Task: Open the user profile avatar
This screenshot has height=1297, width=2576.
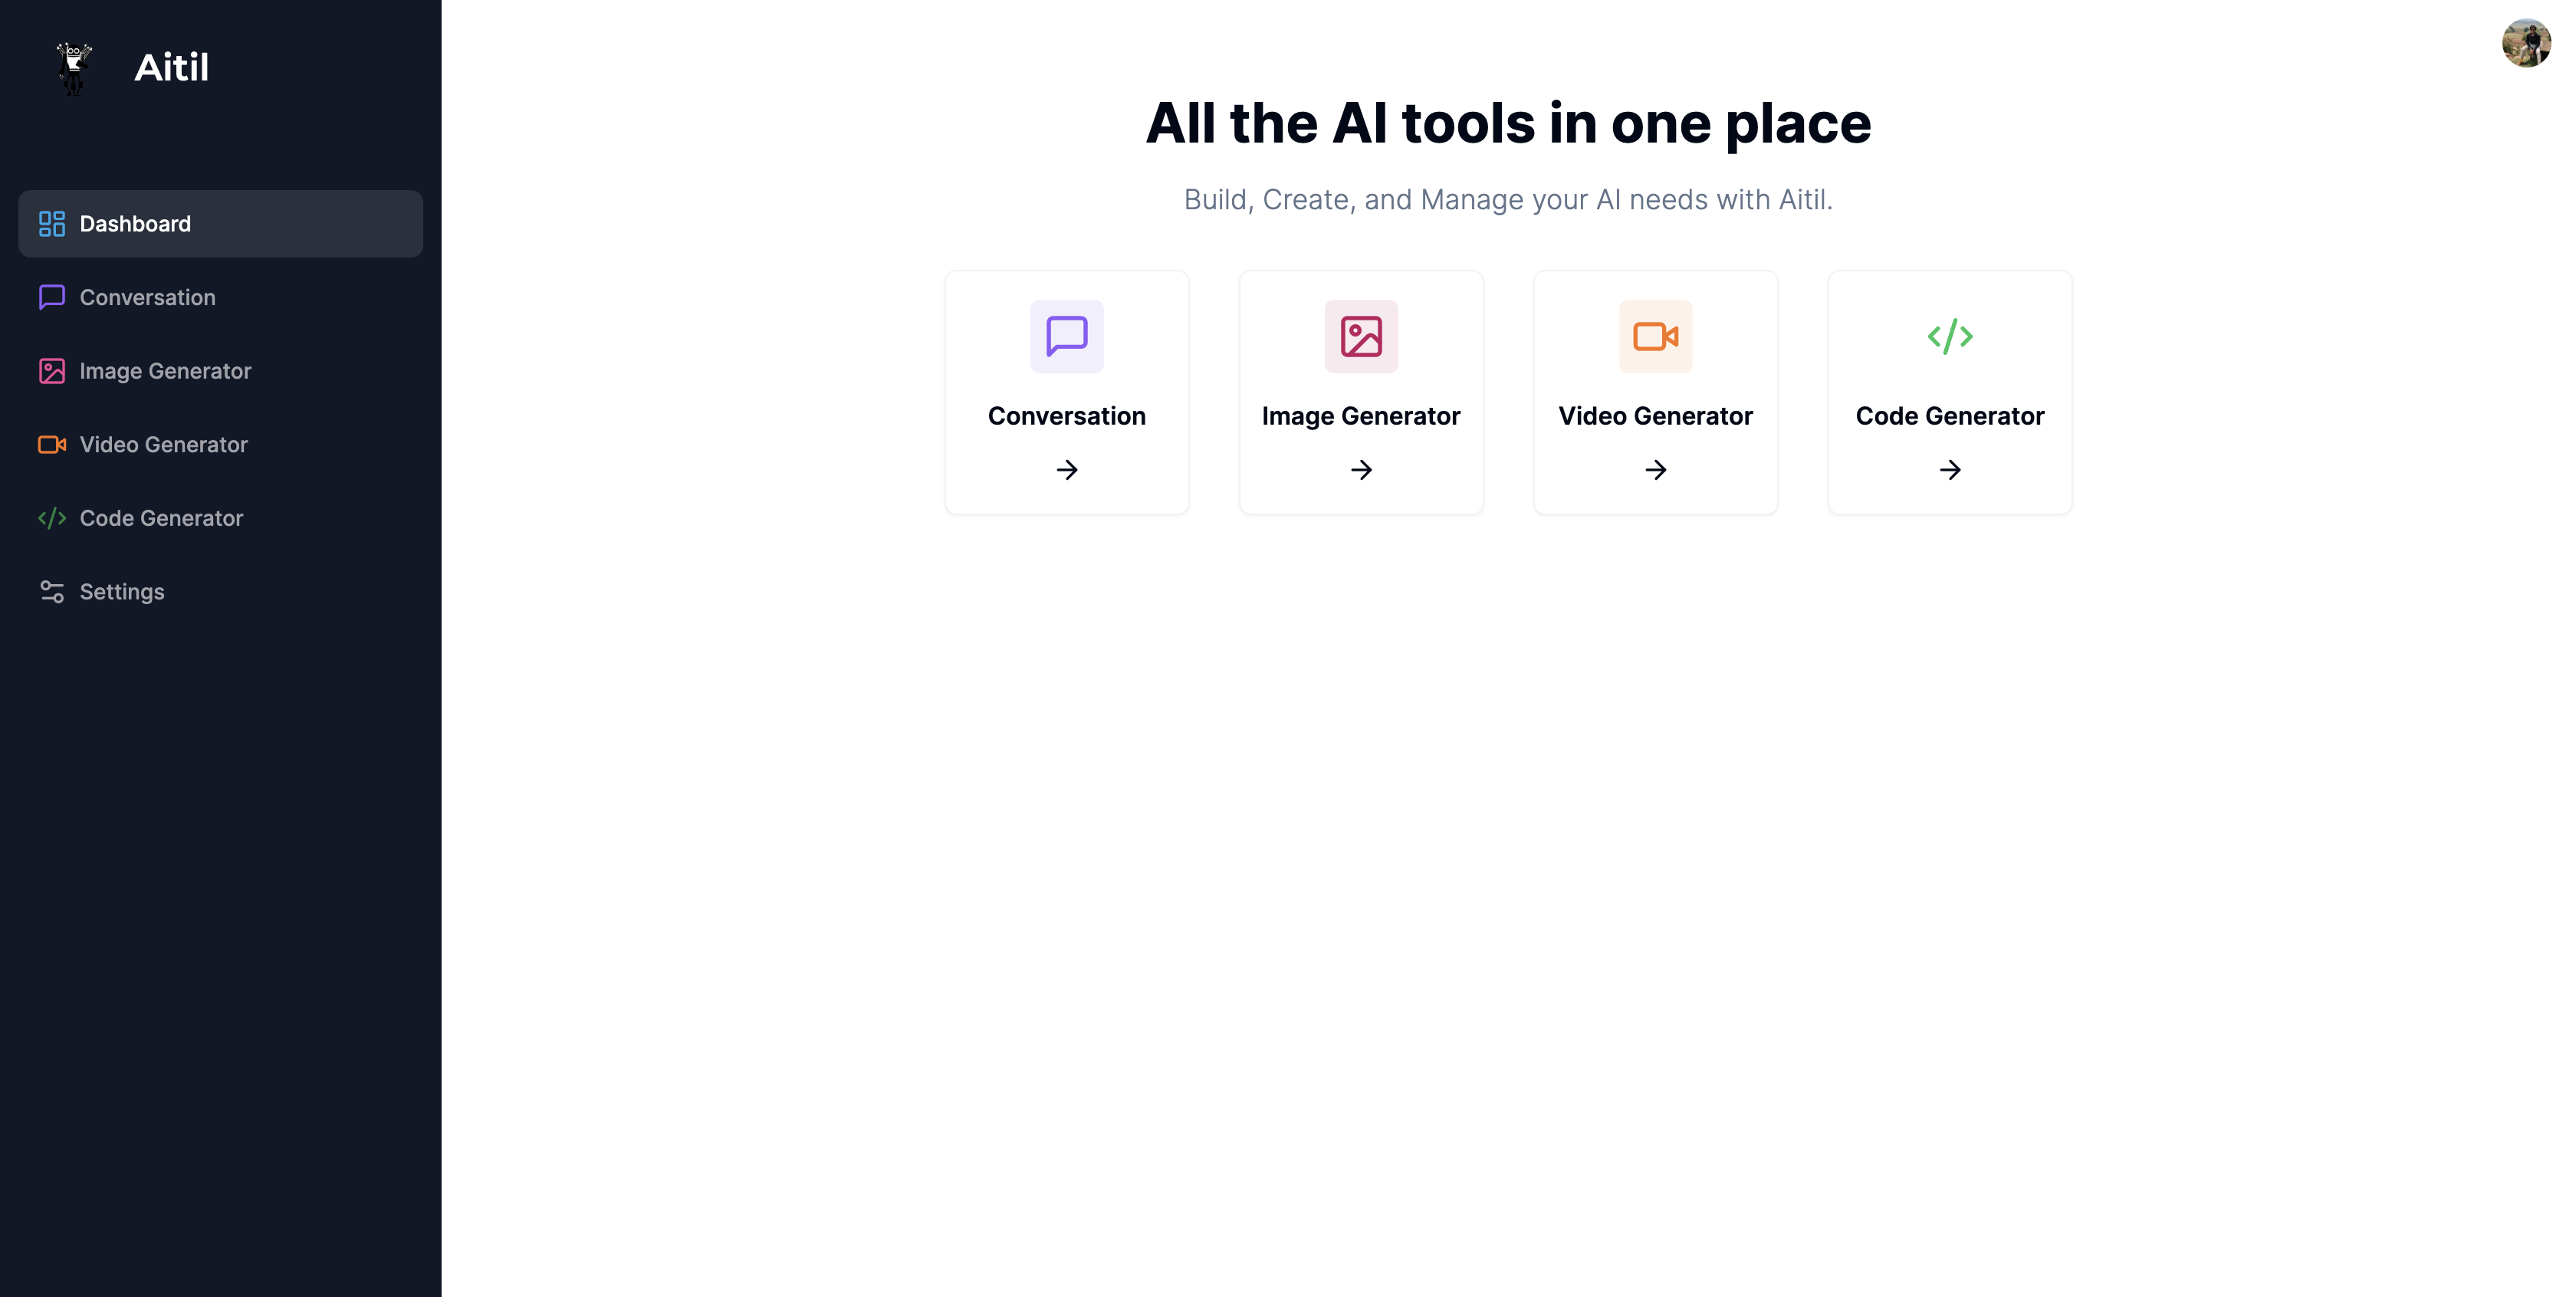Action: (x=2525, y=44)
